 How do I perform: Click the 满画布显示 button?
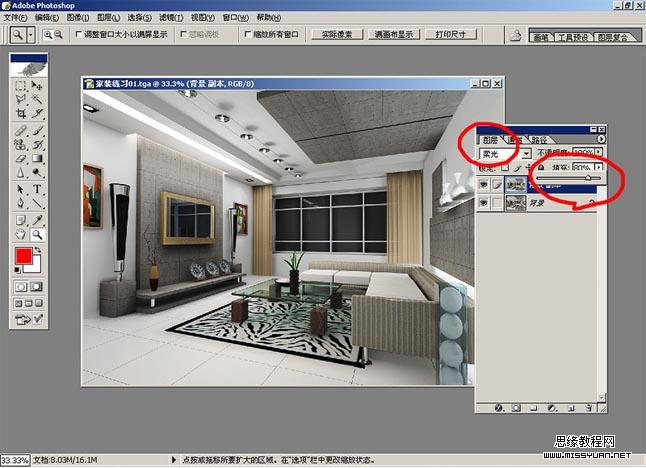click(x=393, y=35)
